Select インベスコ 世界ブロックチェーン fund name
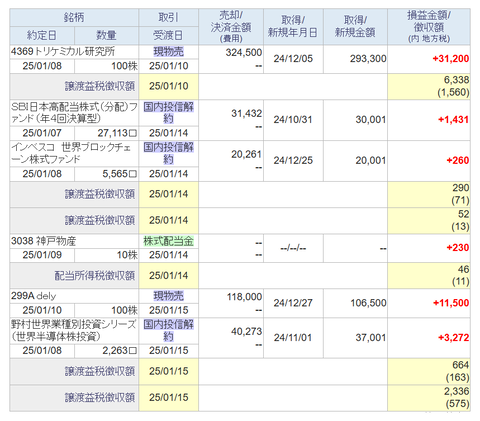Image resolution: width=480 pixels, height=421 pixels. pyautogui.click(x=71, y=153)
